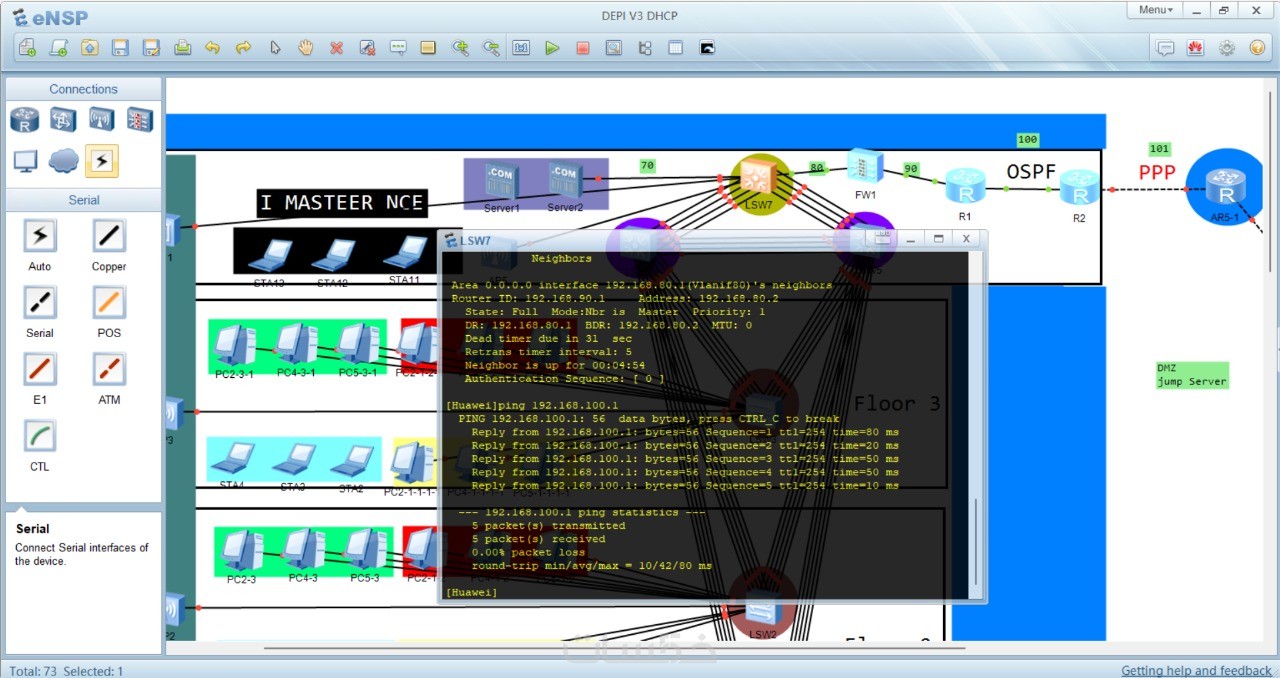Click the DMZ jump Server note
This screenshot has height=678, width=1280.
pyautogui.click(x=1191, y=375)
